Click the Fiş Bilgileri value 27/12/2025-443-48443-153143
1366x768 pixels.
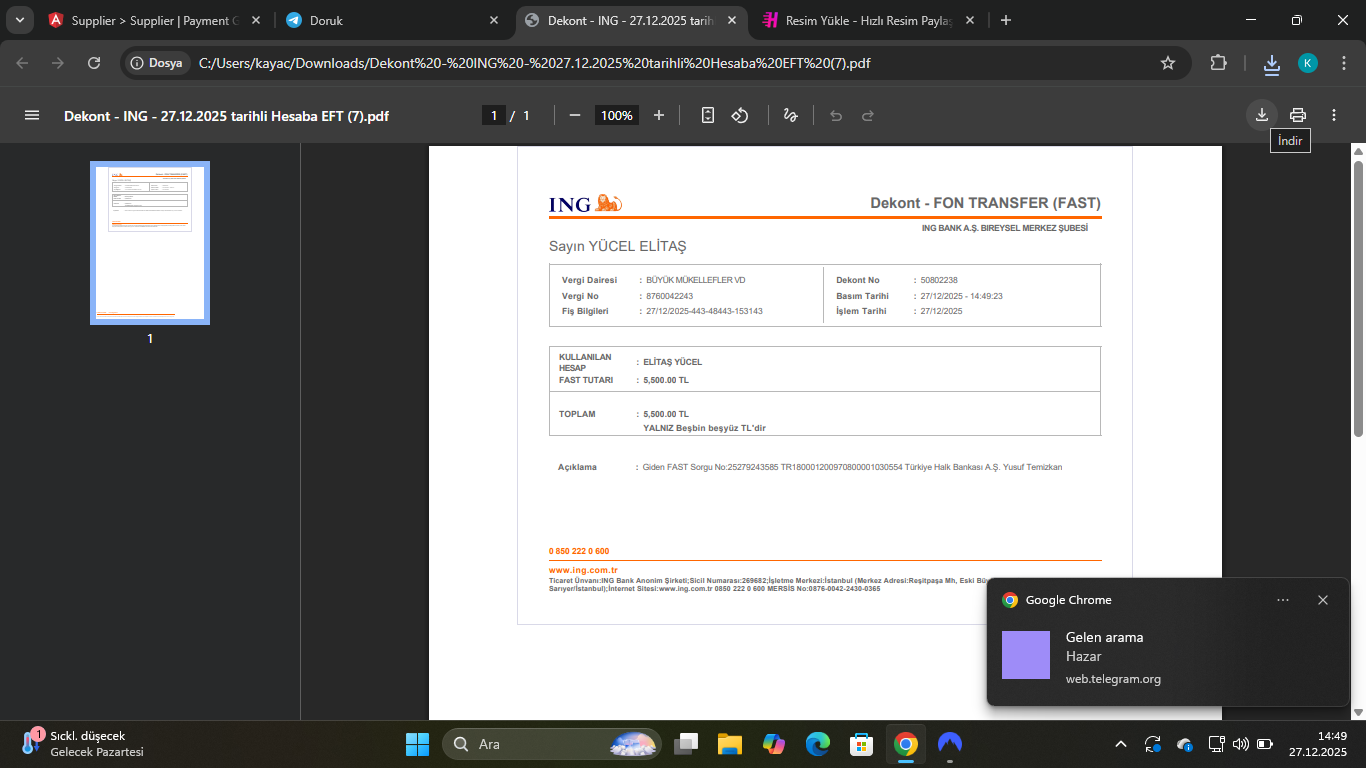point(704,311)
